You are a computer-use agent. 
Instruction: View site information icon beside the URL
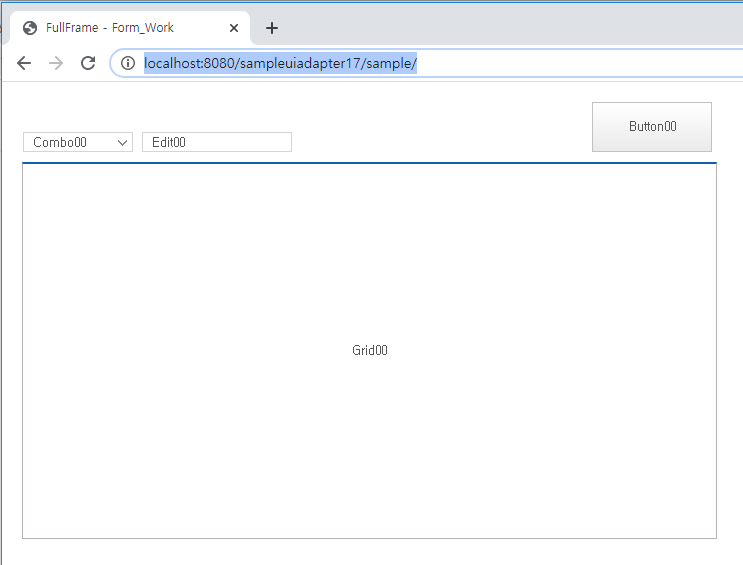point(128,63)
